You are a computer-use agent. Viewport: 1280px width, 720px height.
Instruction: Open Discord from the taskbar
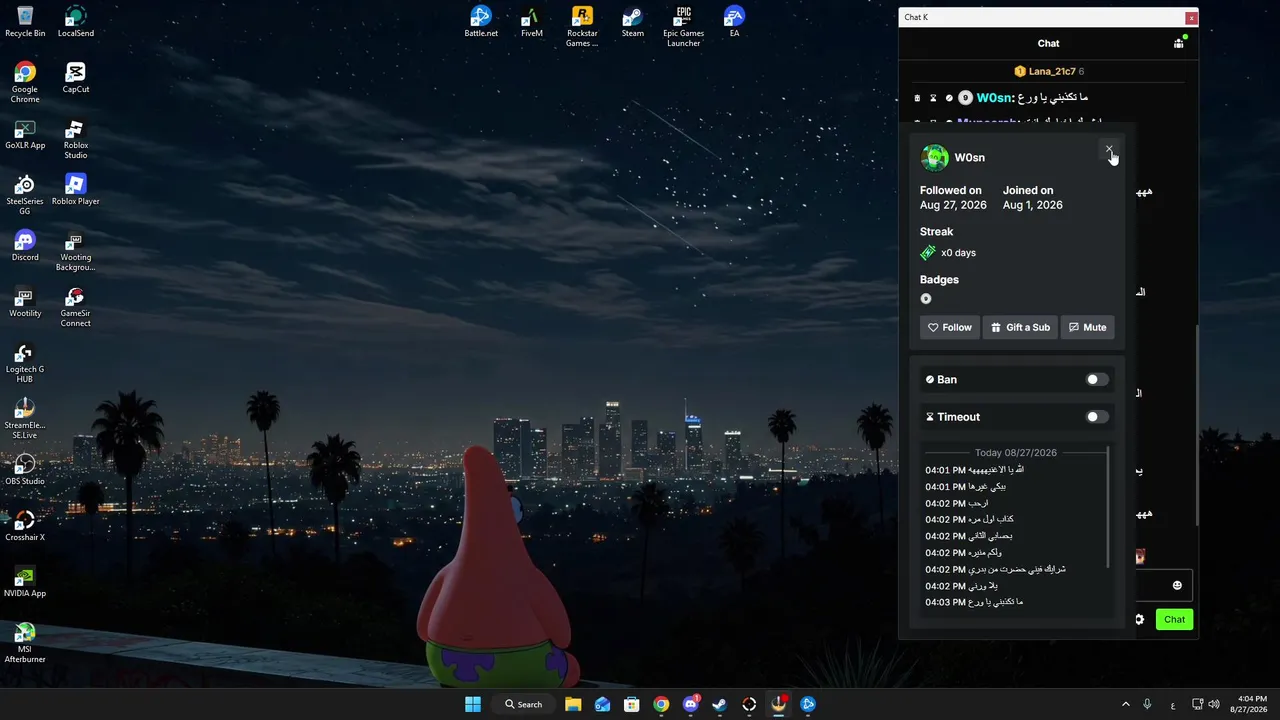(690, 704)
